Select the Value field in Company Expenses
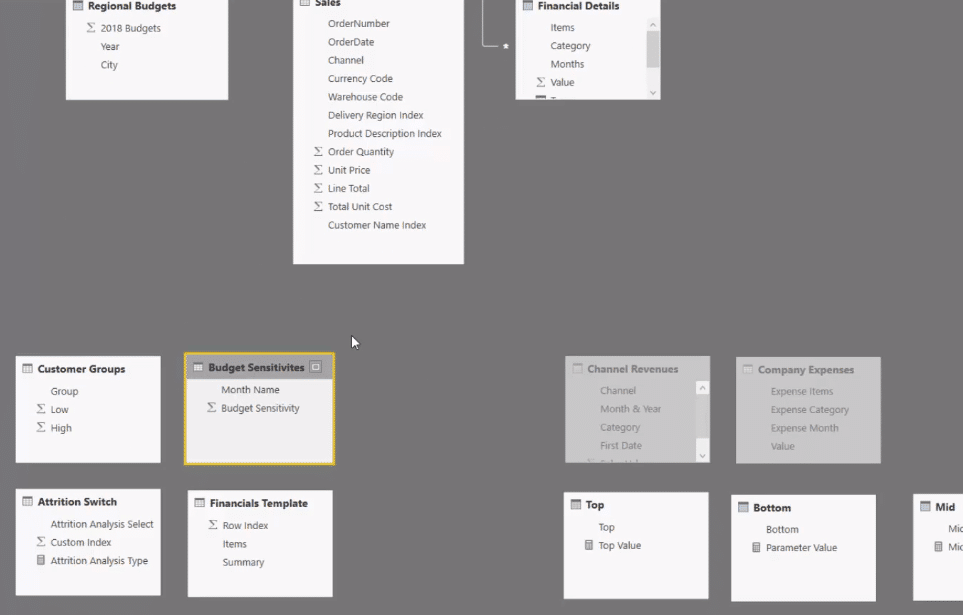The height and width of the screenshot is (615, 963). tap(782, 447)
